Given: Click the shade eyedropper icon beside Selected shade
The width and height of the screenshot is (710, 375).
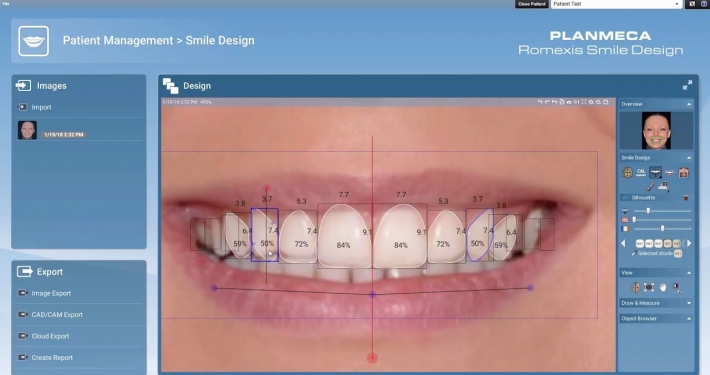Looking at the screenshot, I should (x=633, y=254).
